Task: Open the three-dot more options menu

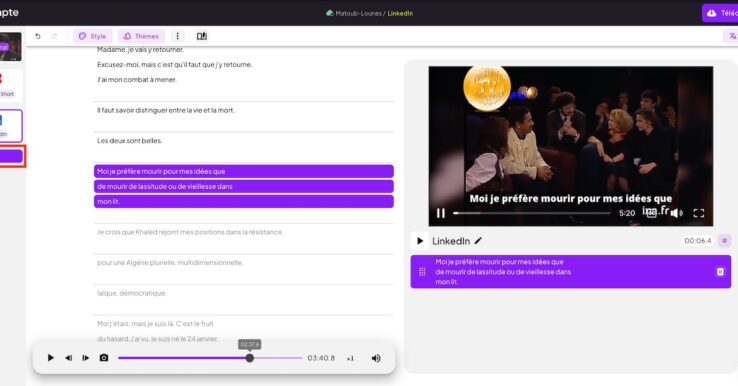Action: [x=177, y=36]
